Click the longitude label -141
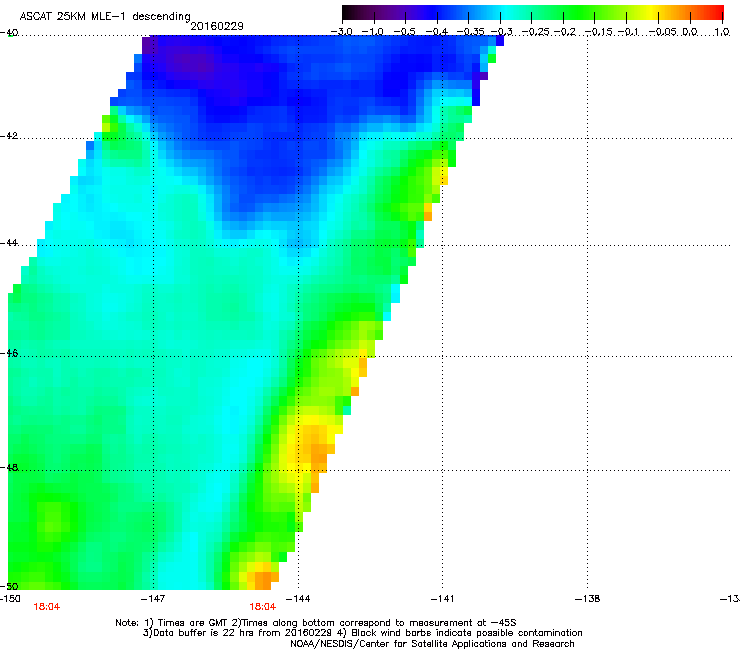This screenshot has width=740, height=650. (x=442, y=599)
